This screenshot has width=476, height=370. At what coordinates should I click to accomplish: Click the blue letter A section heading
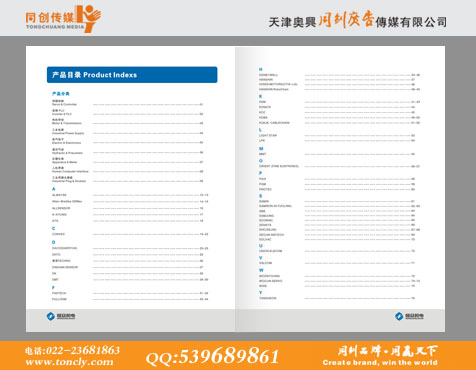coord(53,189)
